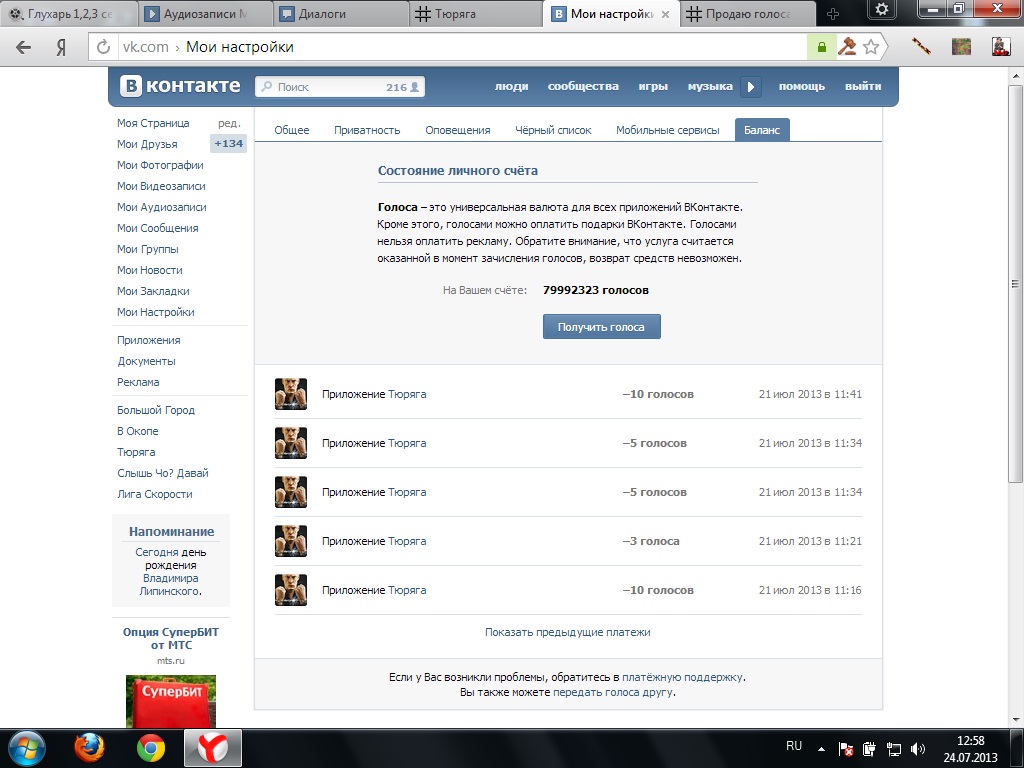Open 'Приложения' in sidebar

tap(148, 340)
